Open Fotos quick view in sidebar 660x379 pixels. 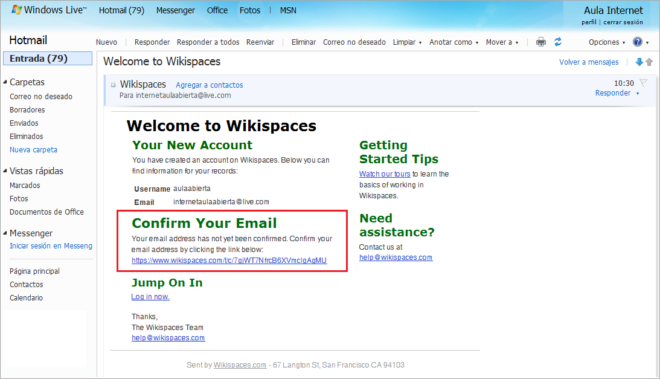19,198
